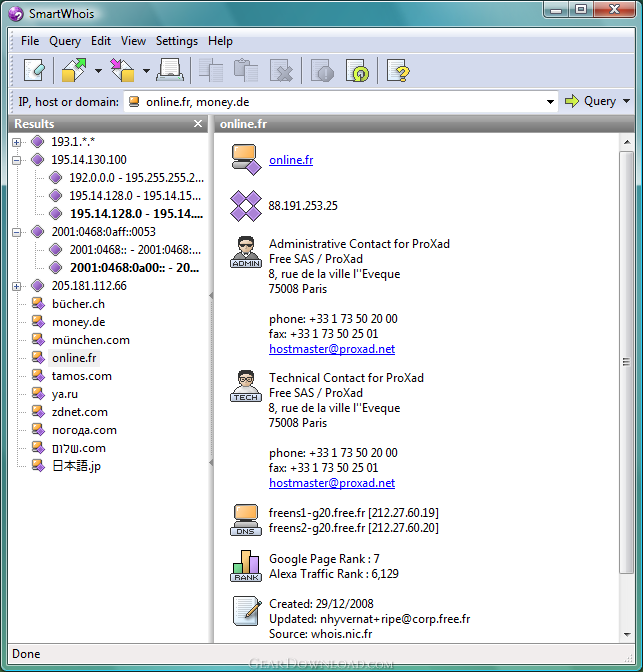
Task: Collapse the 195.14.130.100 tree node
Action: click(x=16, y=160)
